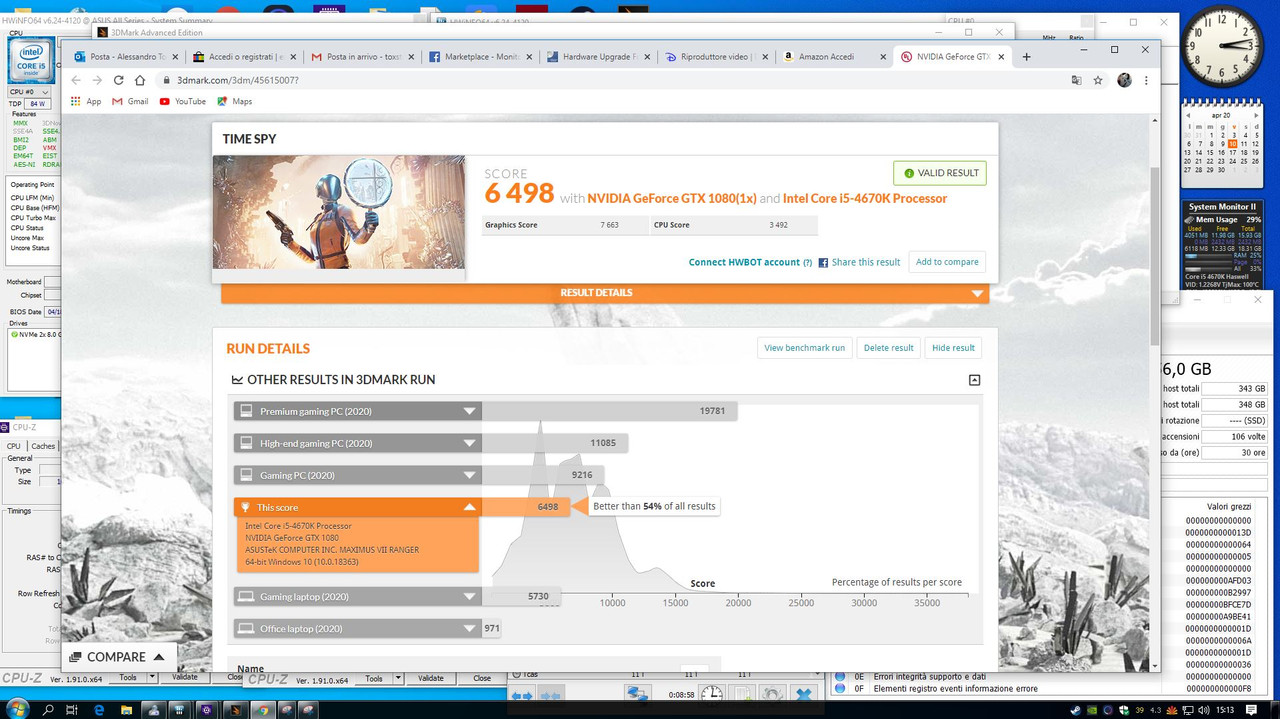The height and width of the screenshot is (719, 1280).
Task: Click the Add to compare button
Action: point(947,262)
